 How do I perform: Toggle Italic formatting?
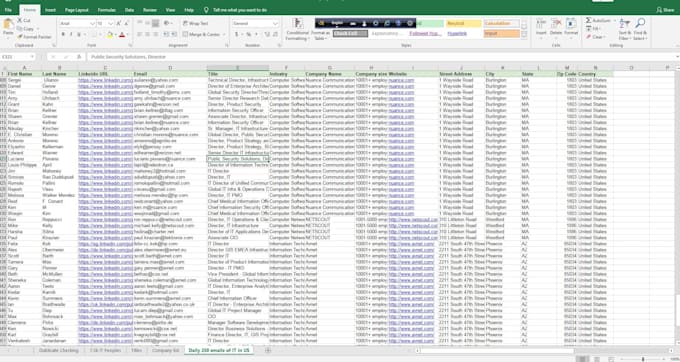click(x=71, y=34)
